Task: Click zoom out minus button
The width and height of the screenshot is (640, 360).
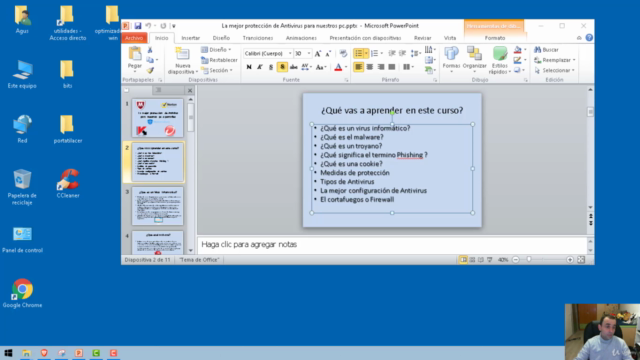Action: point(516,260)
